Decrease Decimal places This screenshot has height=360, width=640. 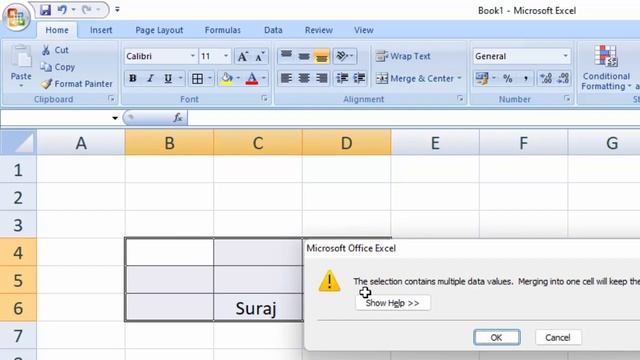tap(563, 78)
